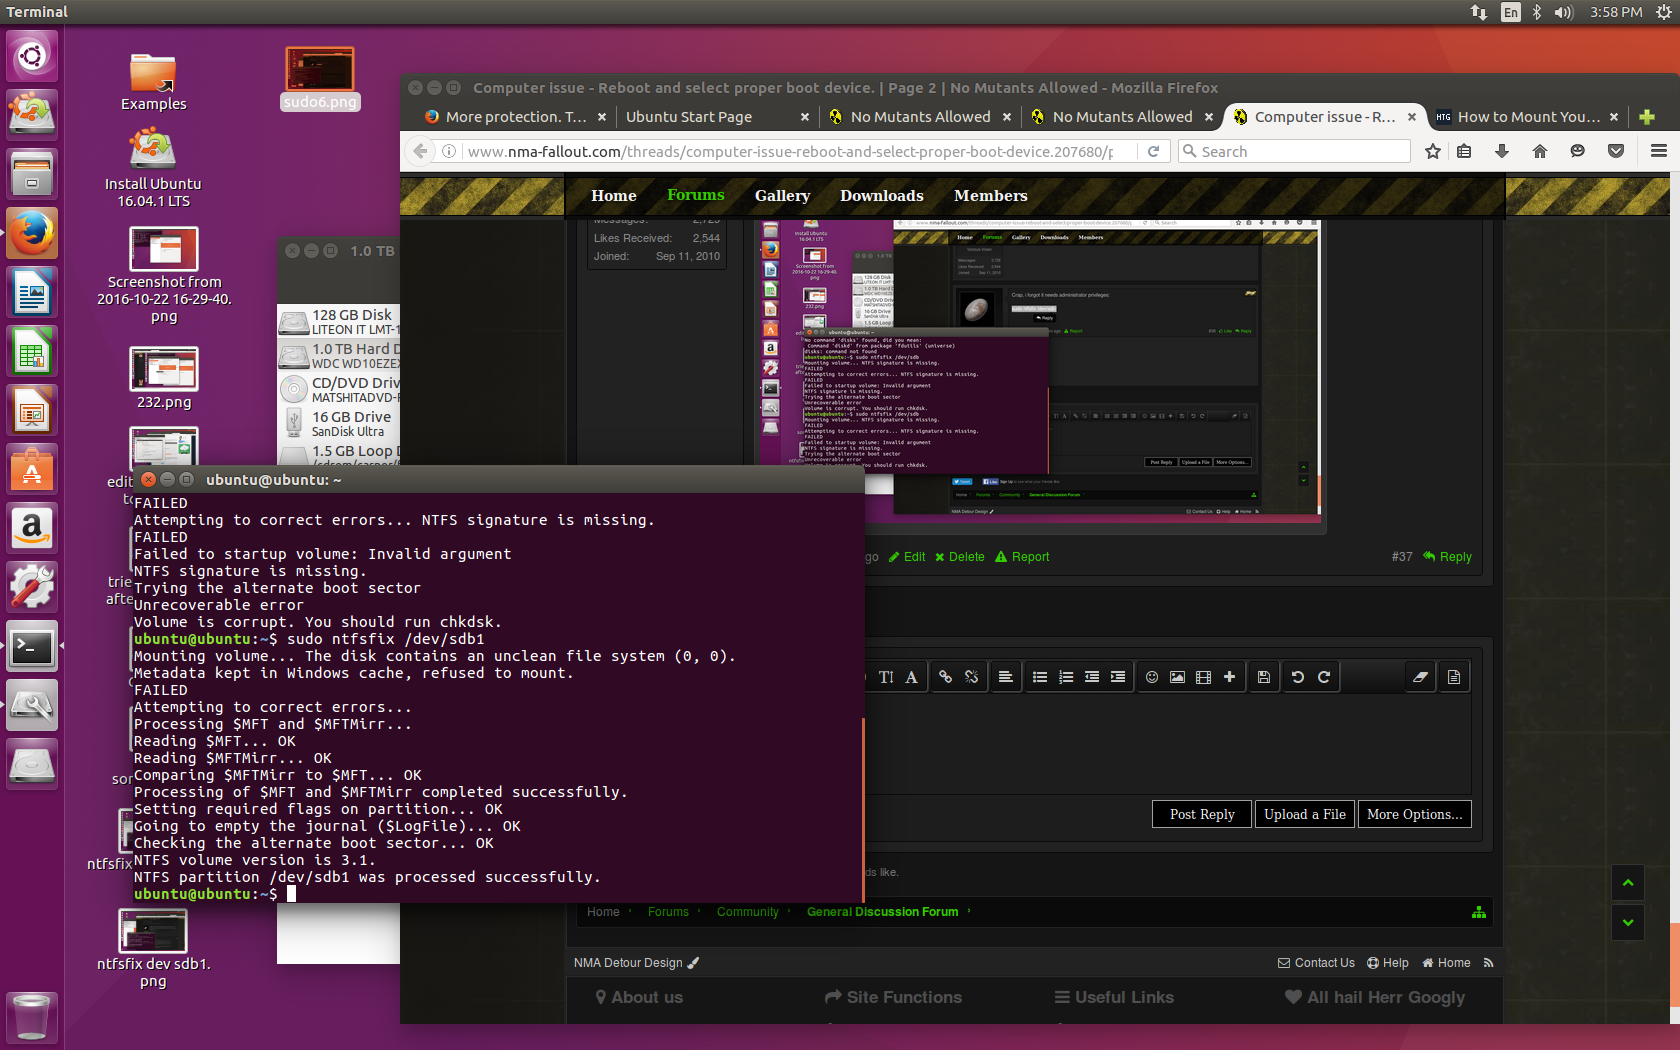The image size is (1680, 1050).
Task: Click Delete link on post #37
Action: (960, 557)
